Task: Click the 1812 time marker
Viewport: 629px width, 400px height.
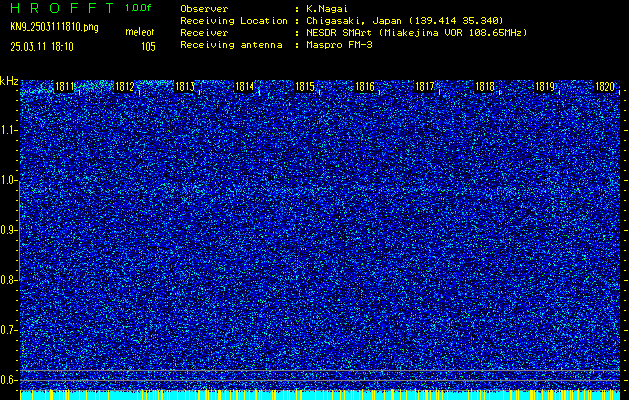Action: (x=124, y=87)
